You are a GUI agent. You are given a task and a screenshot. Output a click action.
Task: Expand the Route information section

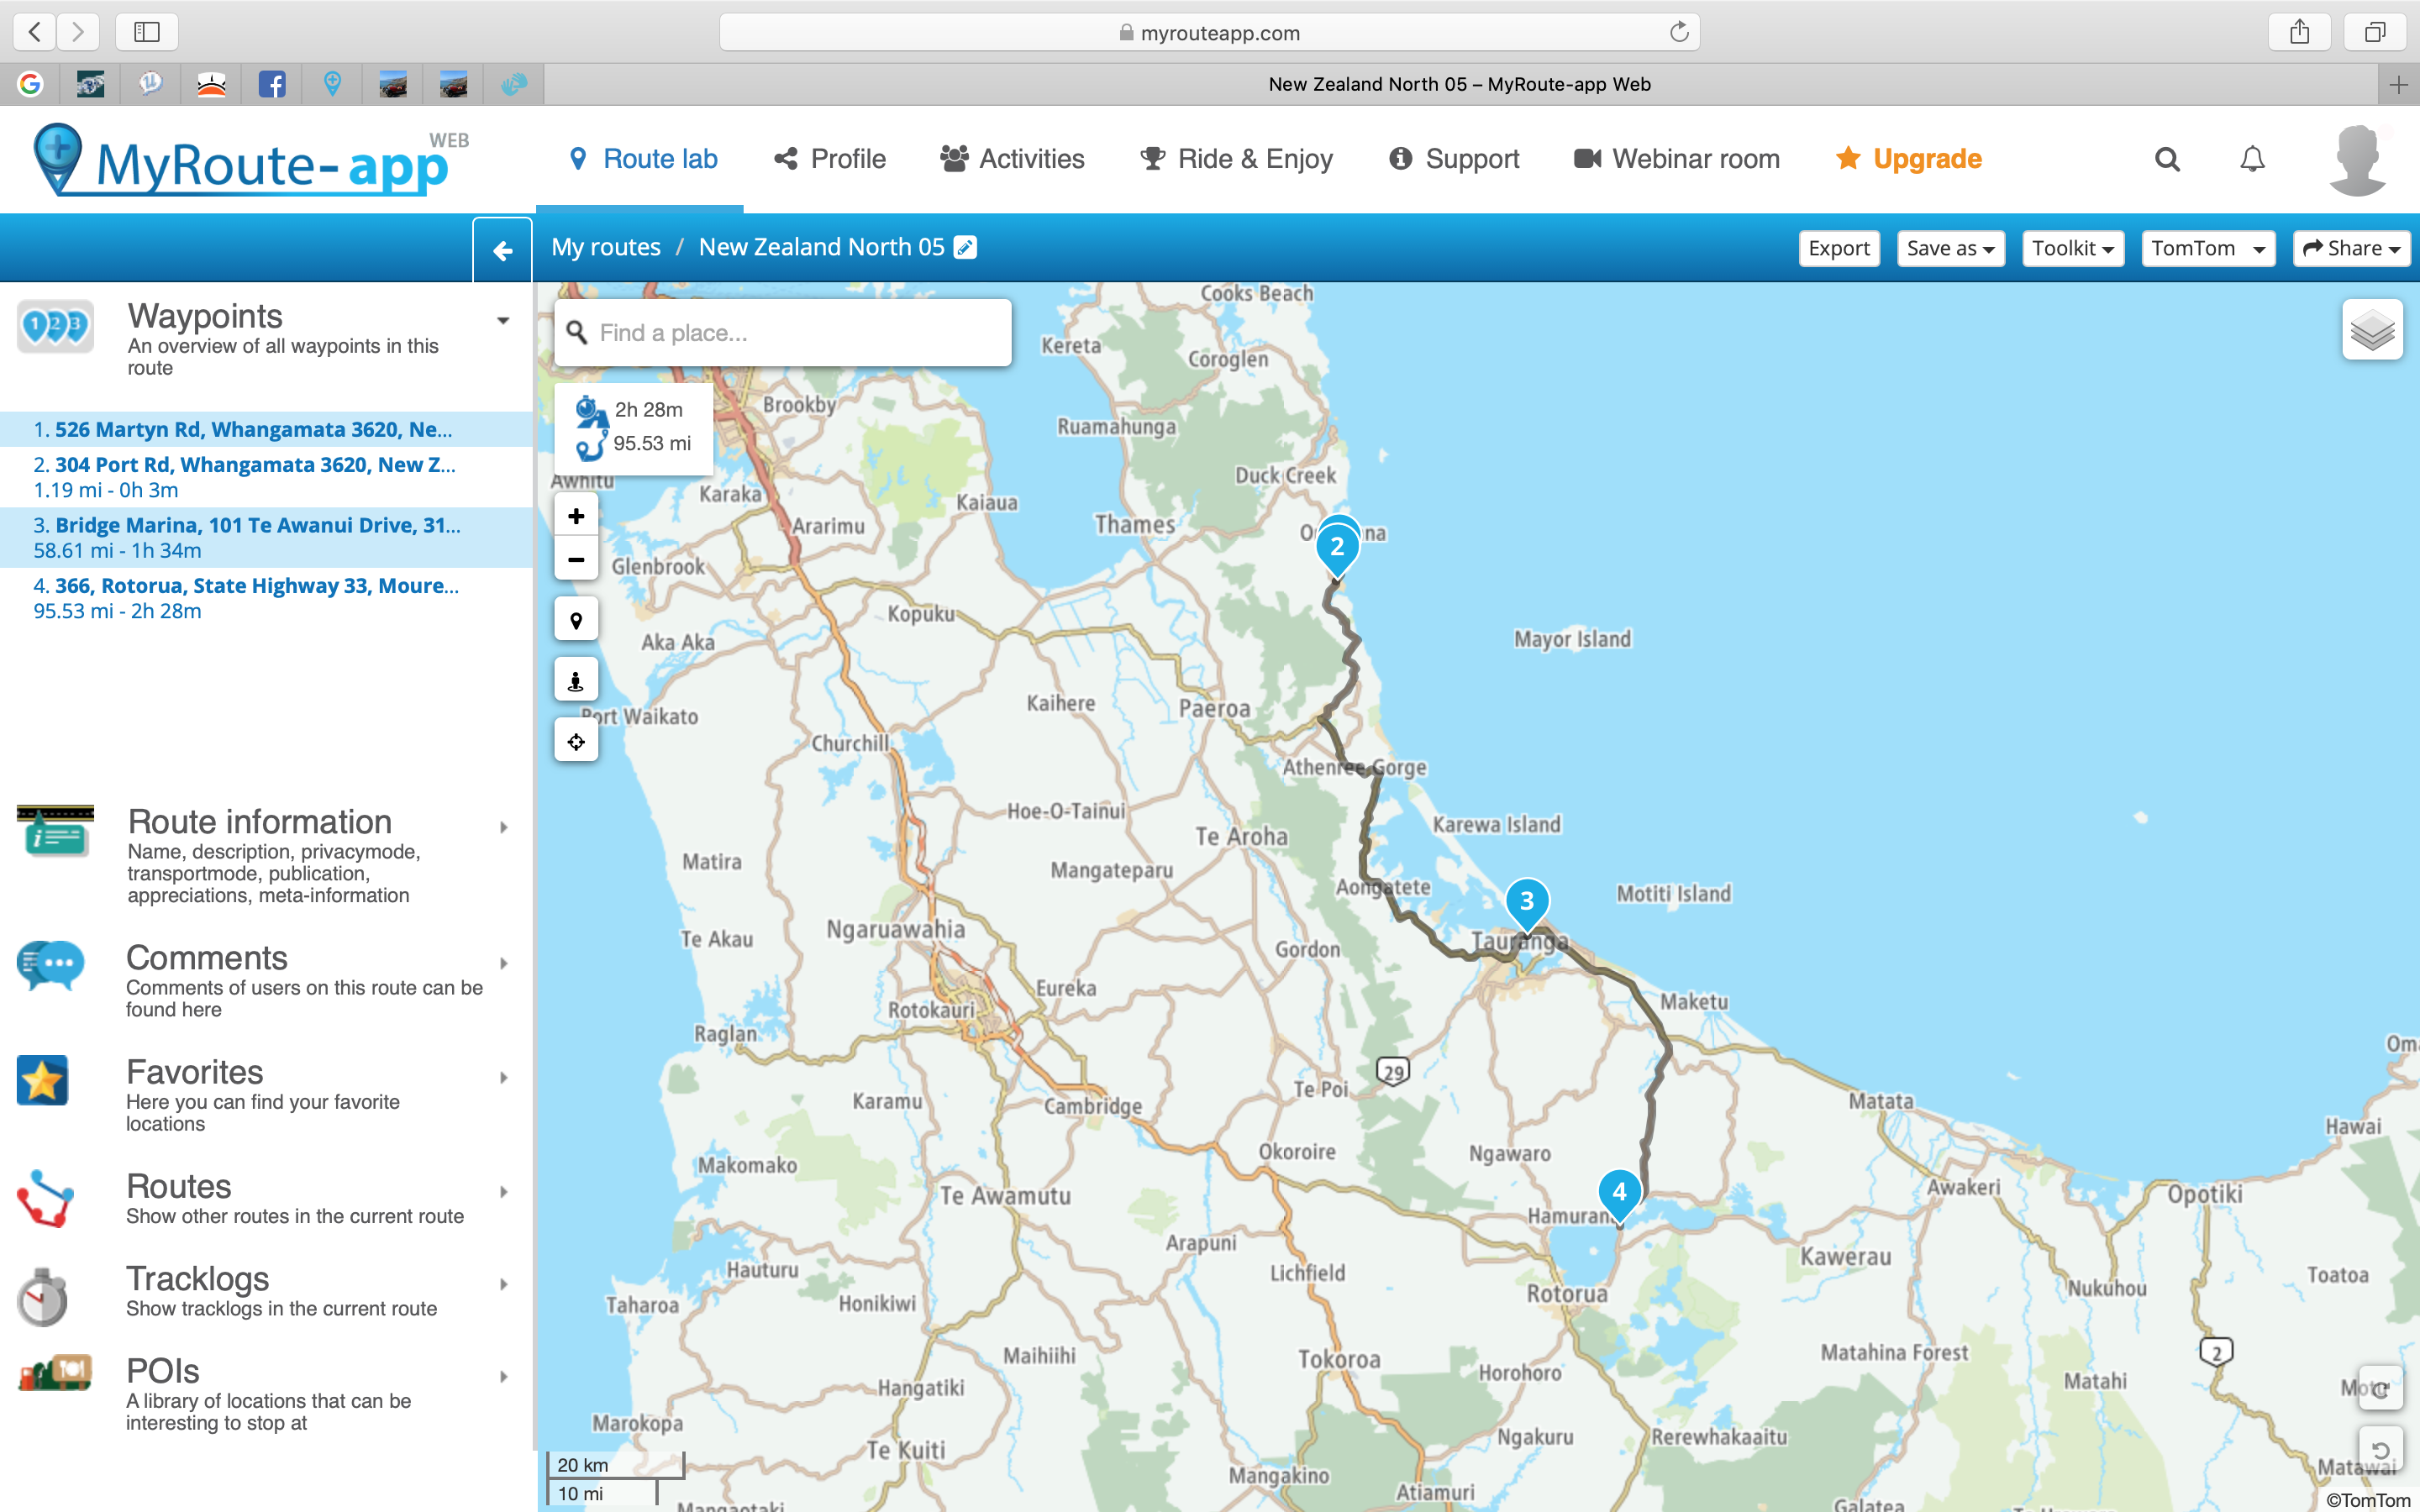[x=503, y=827]
